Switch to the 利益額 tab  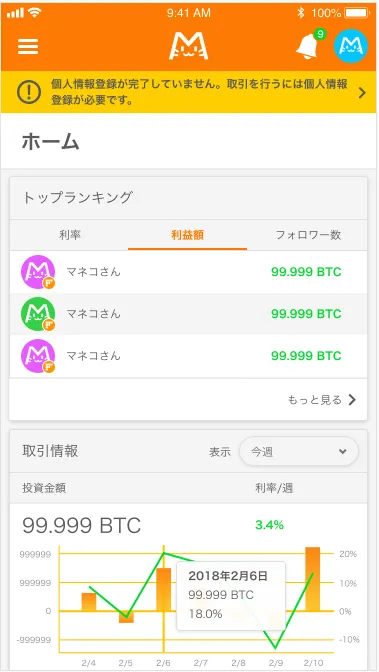(187, 235)
